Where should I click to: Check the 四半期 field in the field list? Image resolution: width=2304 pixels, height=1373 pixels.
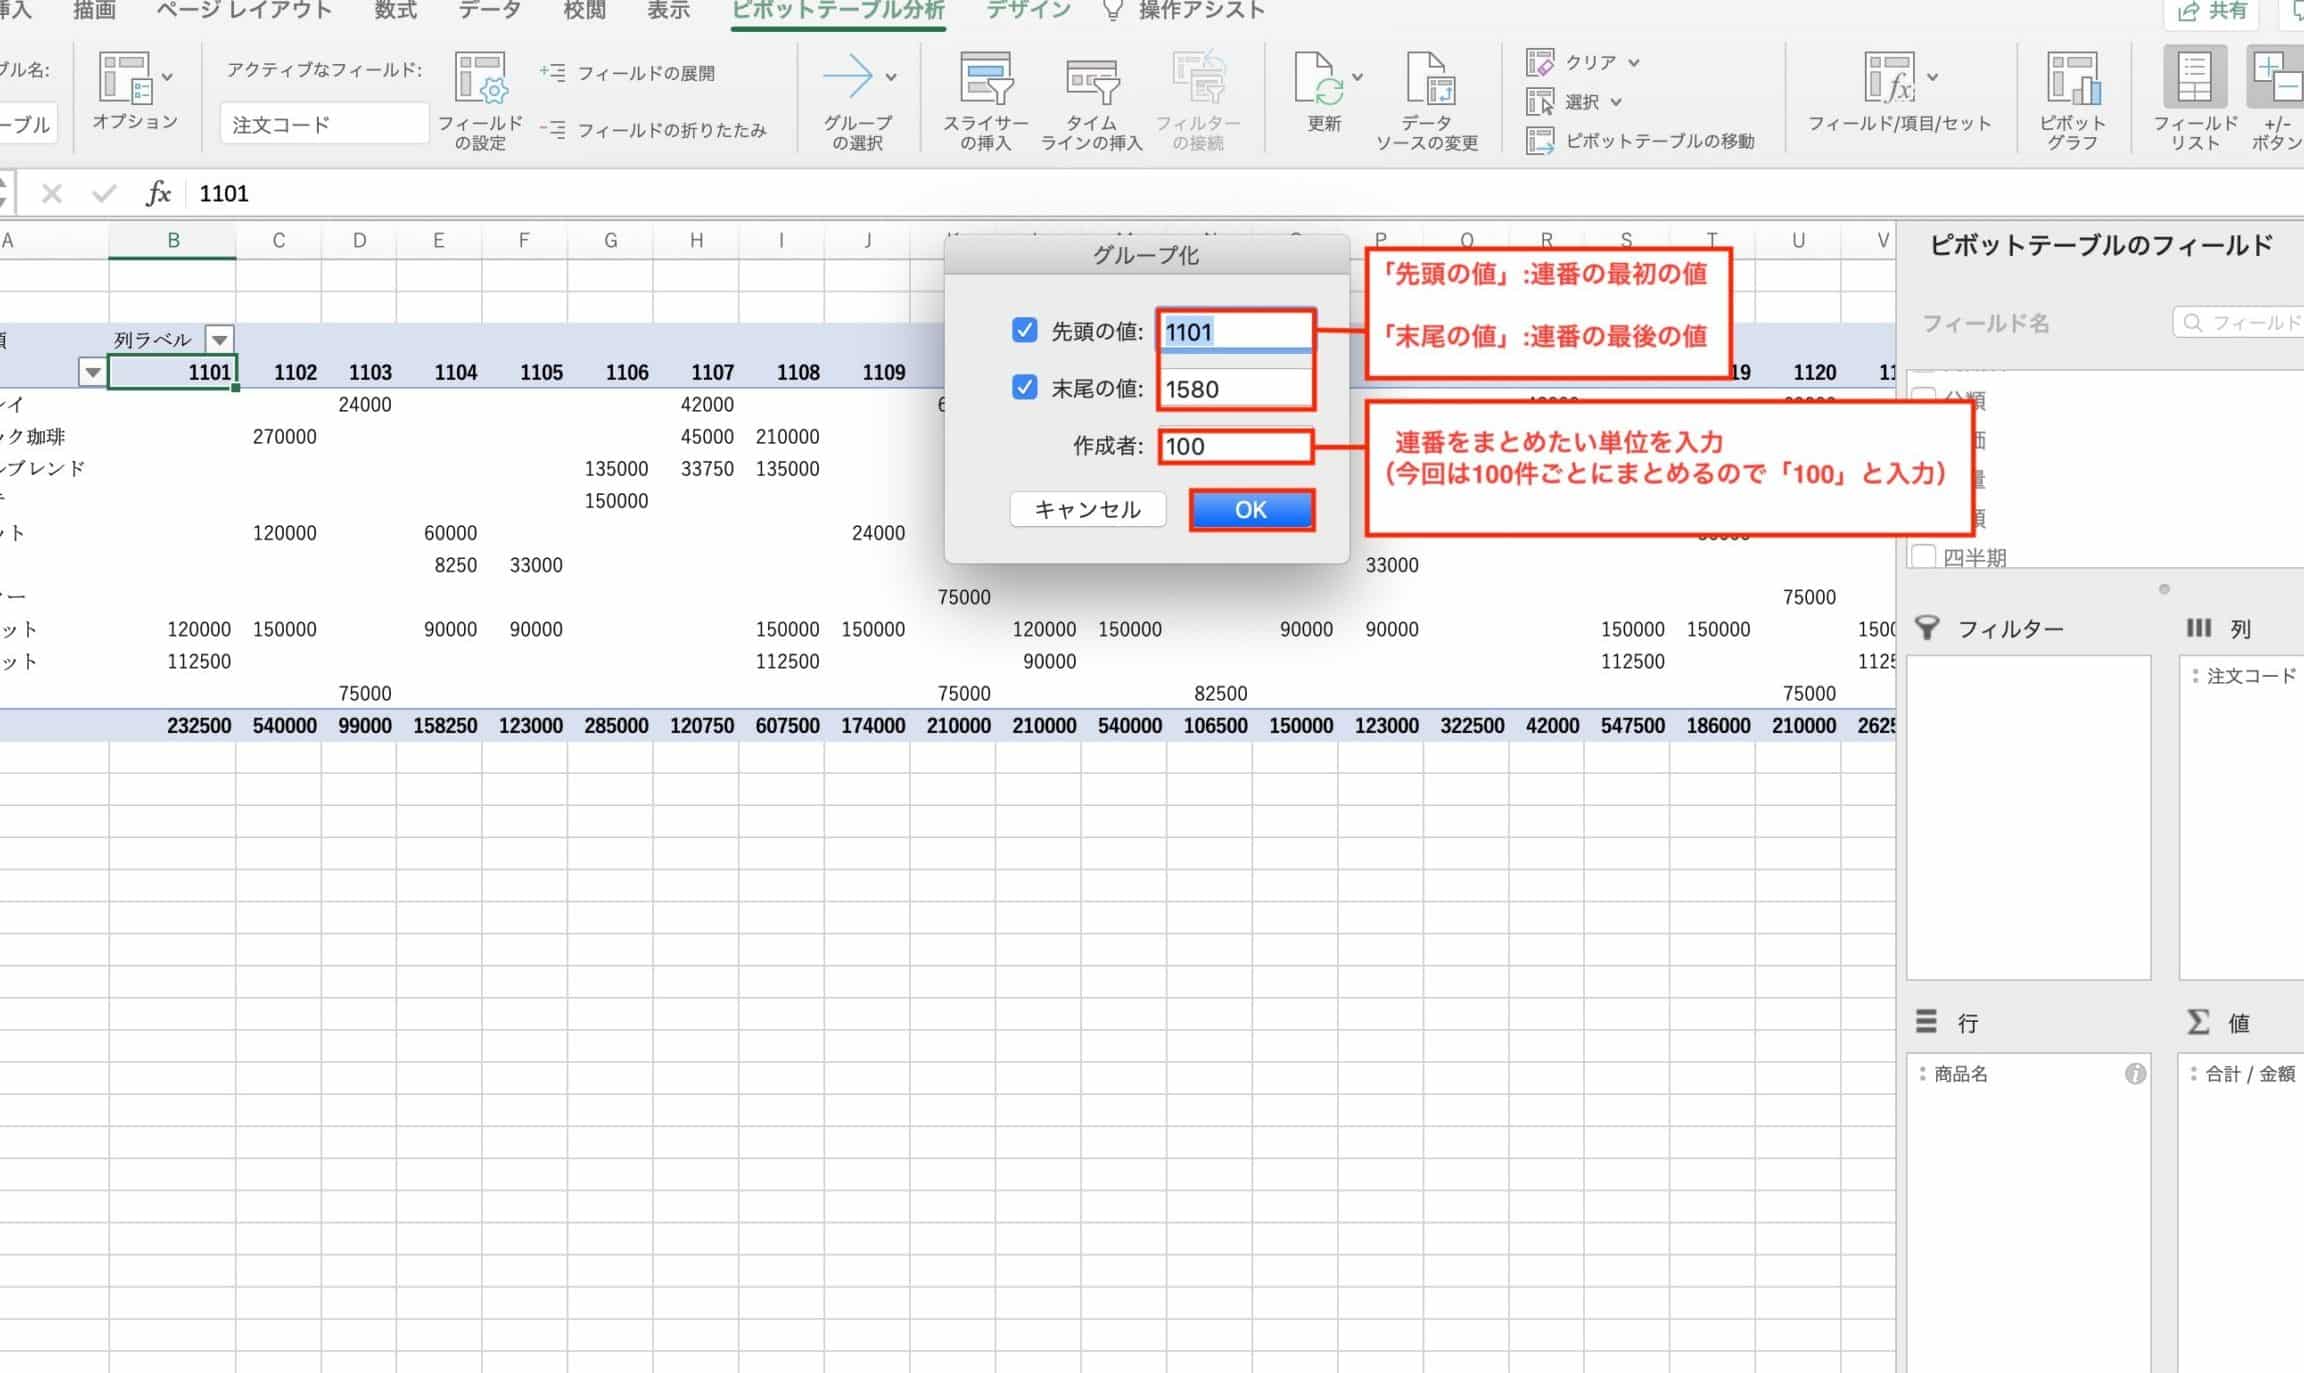1924,555
